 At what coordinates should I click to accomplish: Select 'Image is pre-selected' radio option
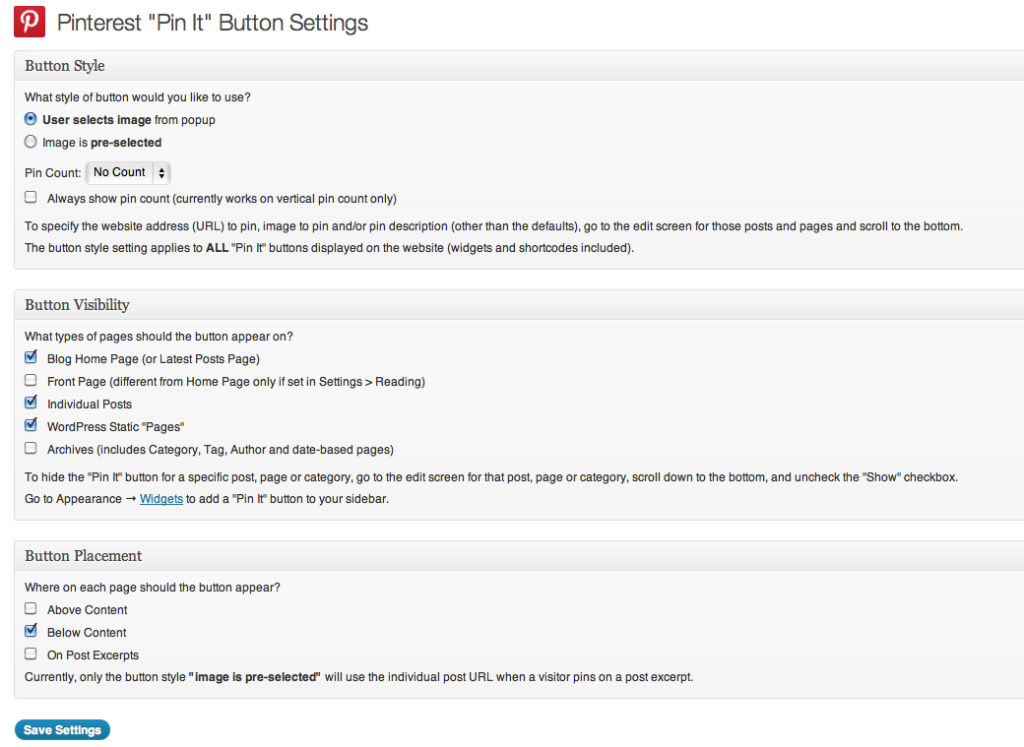click(x=31, y=142)
